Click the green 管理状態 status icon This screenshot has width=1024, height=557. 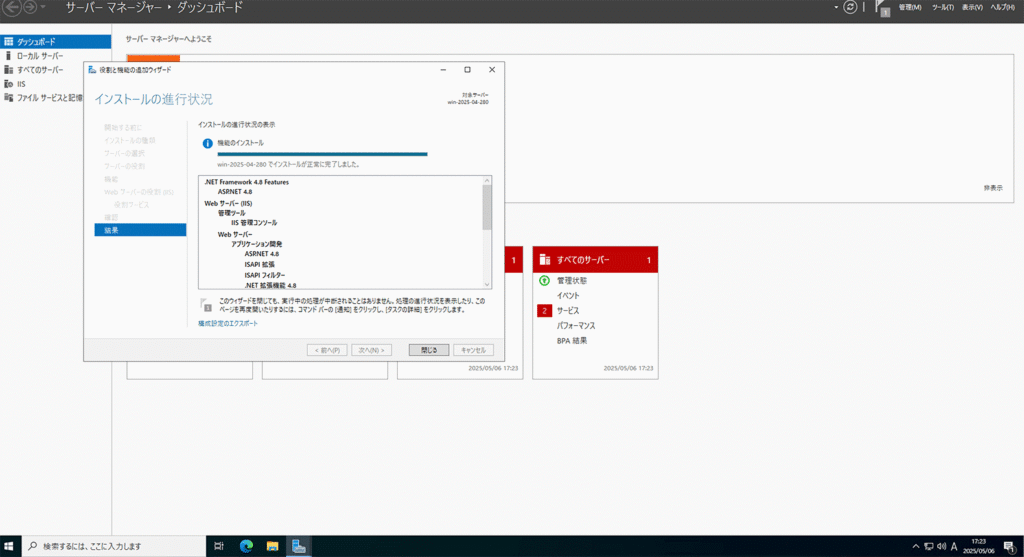coord(544,281)
